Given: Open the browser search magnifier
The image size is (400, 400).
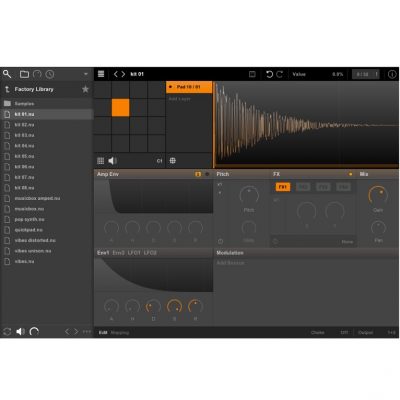Looking at the screenshot, I should pos(7,74).
